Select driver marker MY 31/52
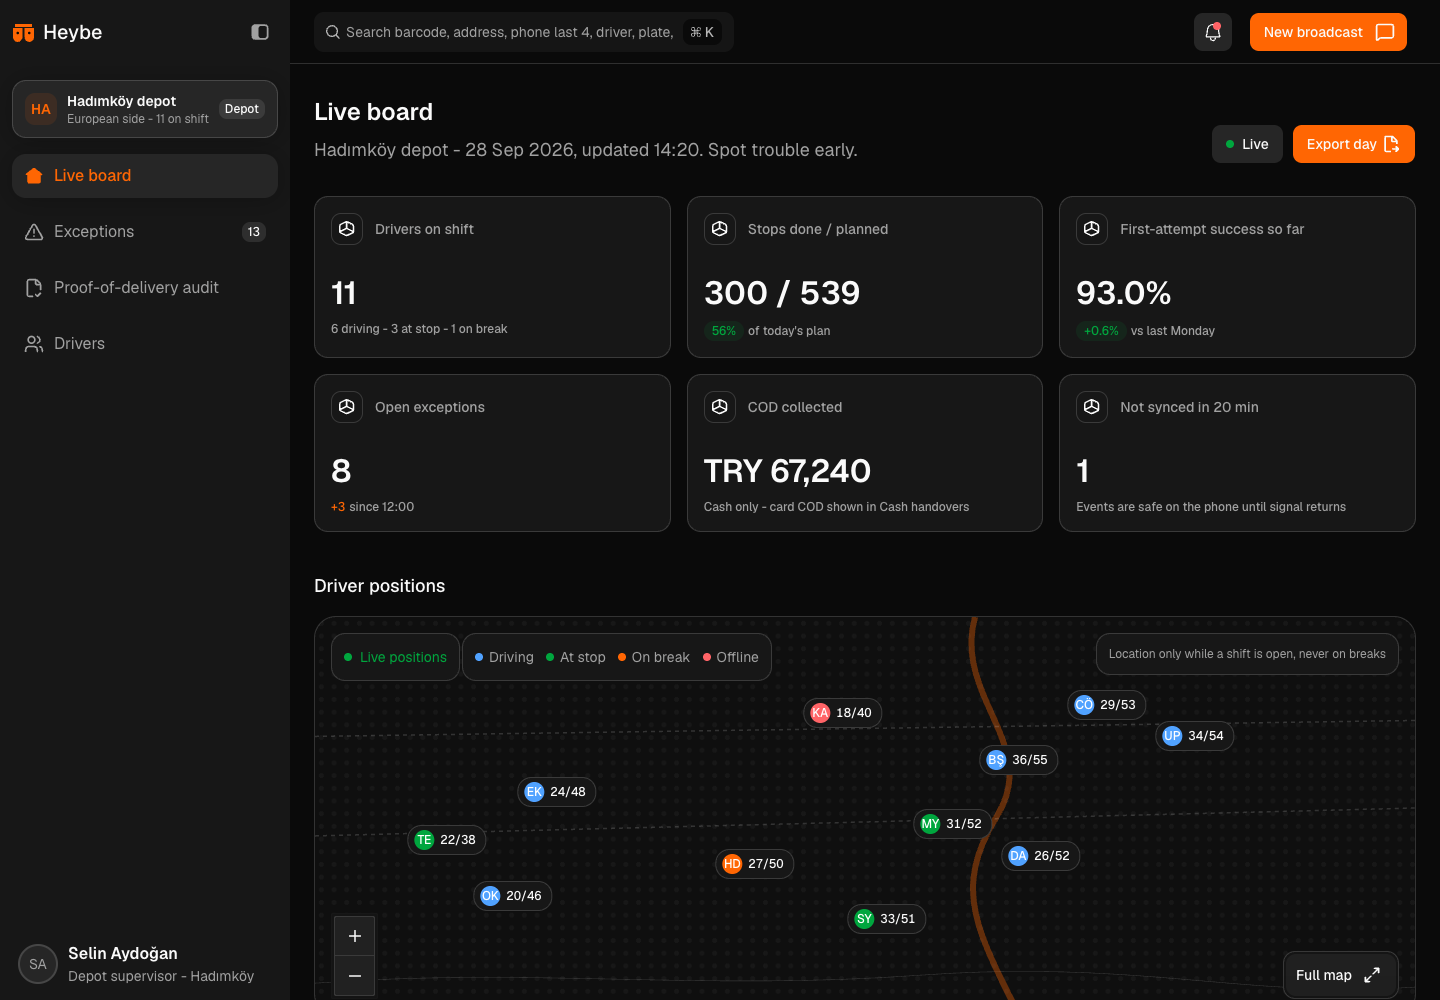The height and width of the screenshot is (1000, 1440). [952, 824]
